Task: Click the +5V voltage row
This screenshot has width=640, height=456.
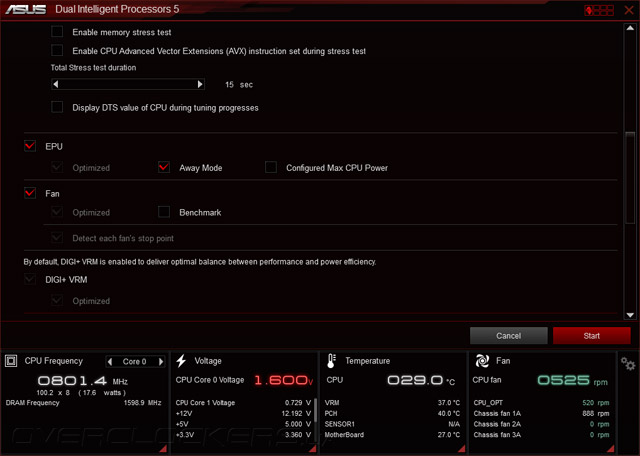Action: [243, 424]
